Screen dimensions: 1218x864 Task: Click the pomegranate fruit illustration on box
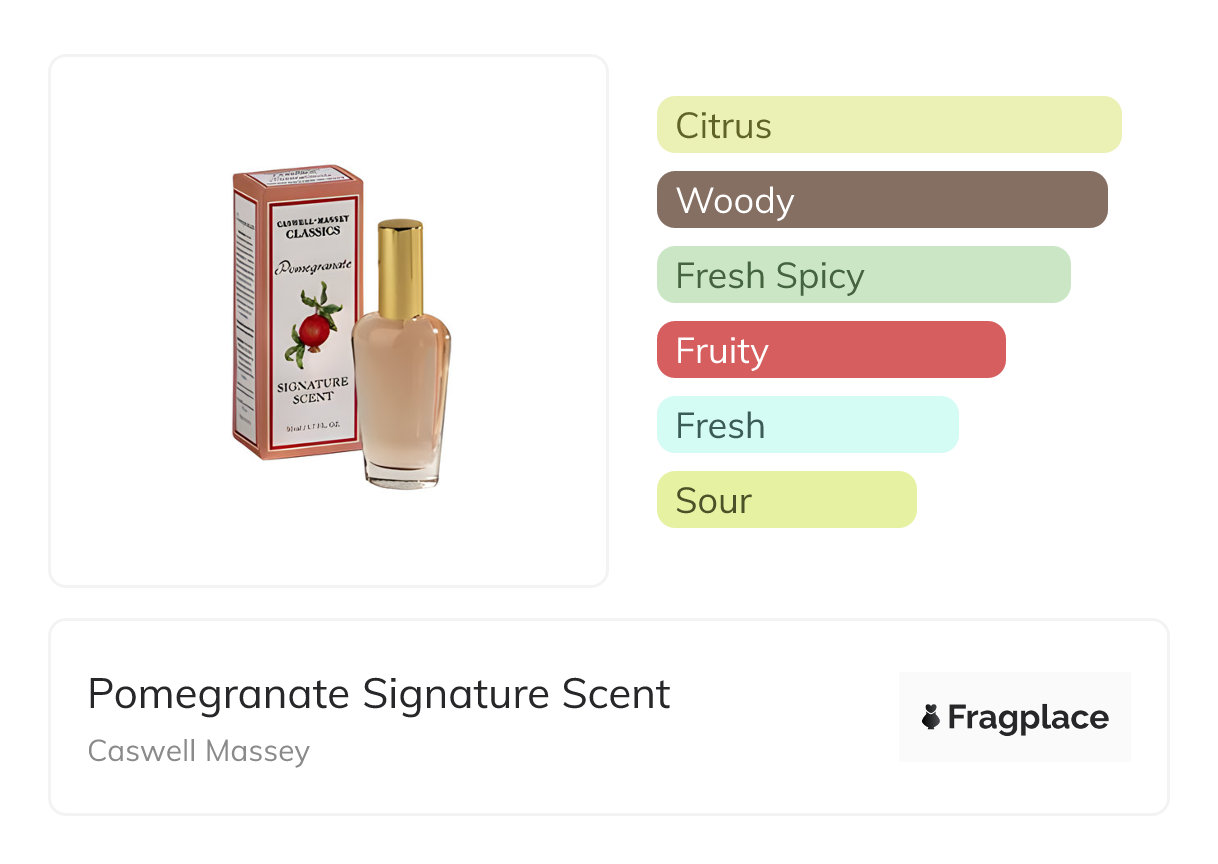point(314,329)
